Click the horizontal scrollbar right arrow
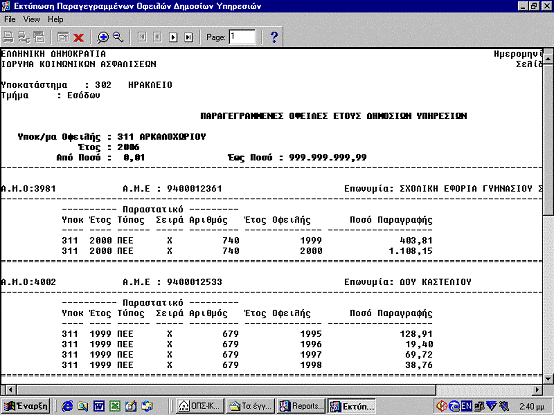 [538, 390]
